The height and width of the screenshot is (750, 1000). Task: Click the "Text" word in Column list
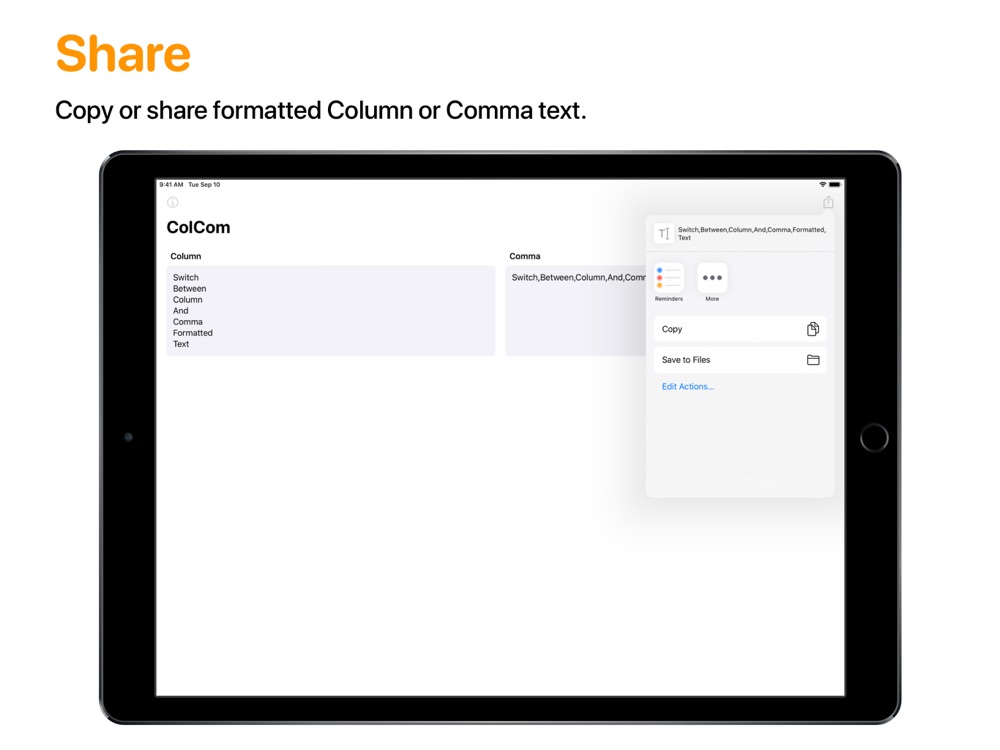[181, 344]
